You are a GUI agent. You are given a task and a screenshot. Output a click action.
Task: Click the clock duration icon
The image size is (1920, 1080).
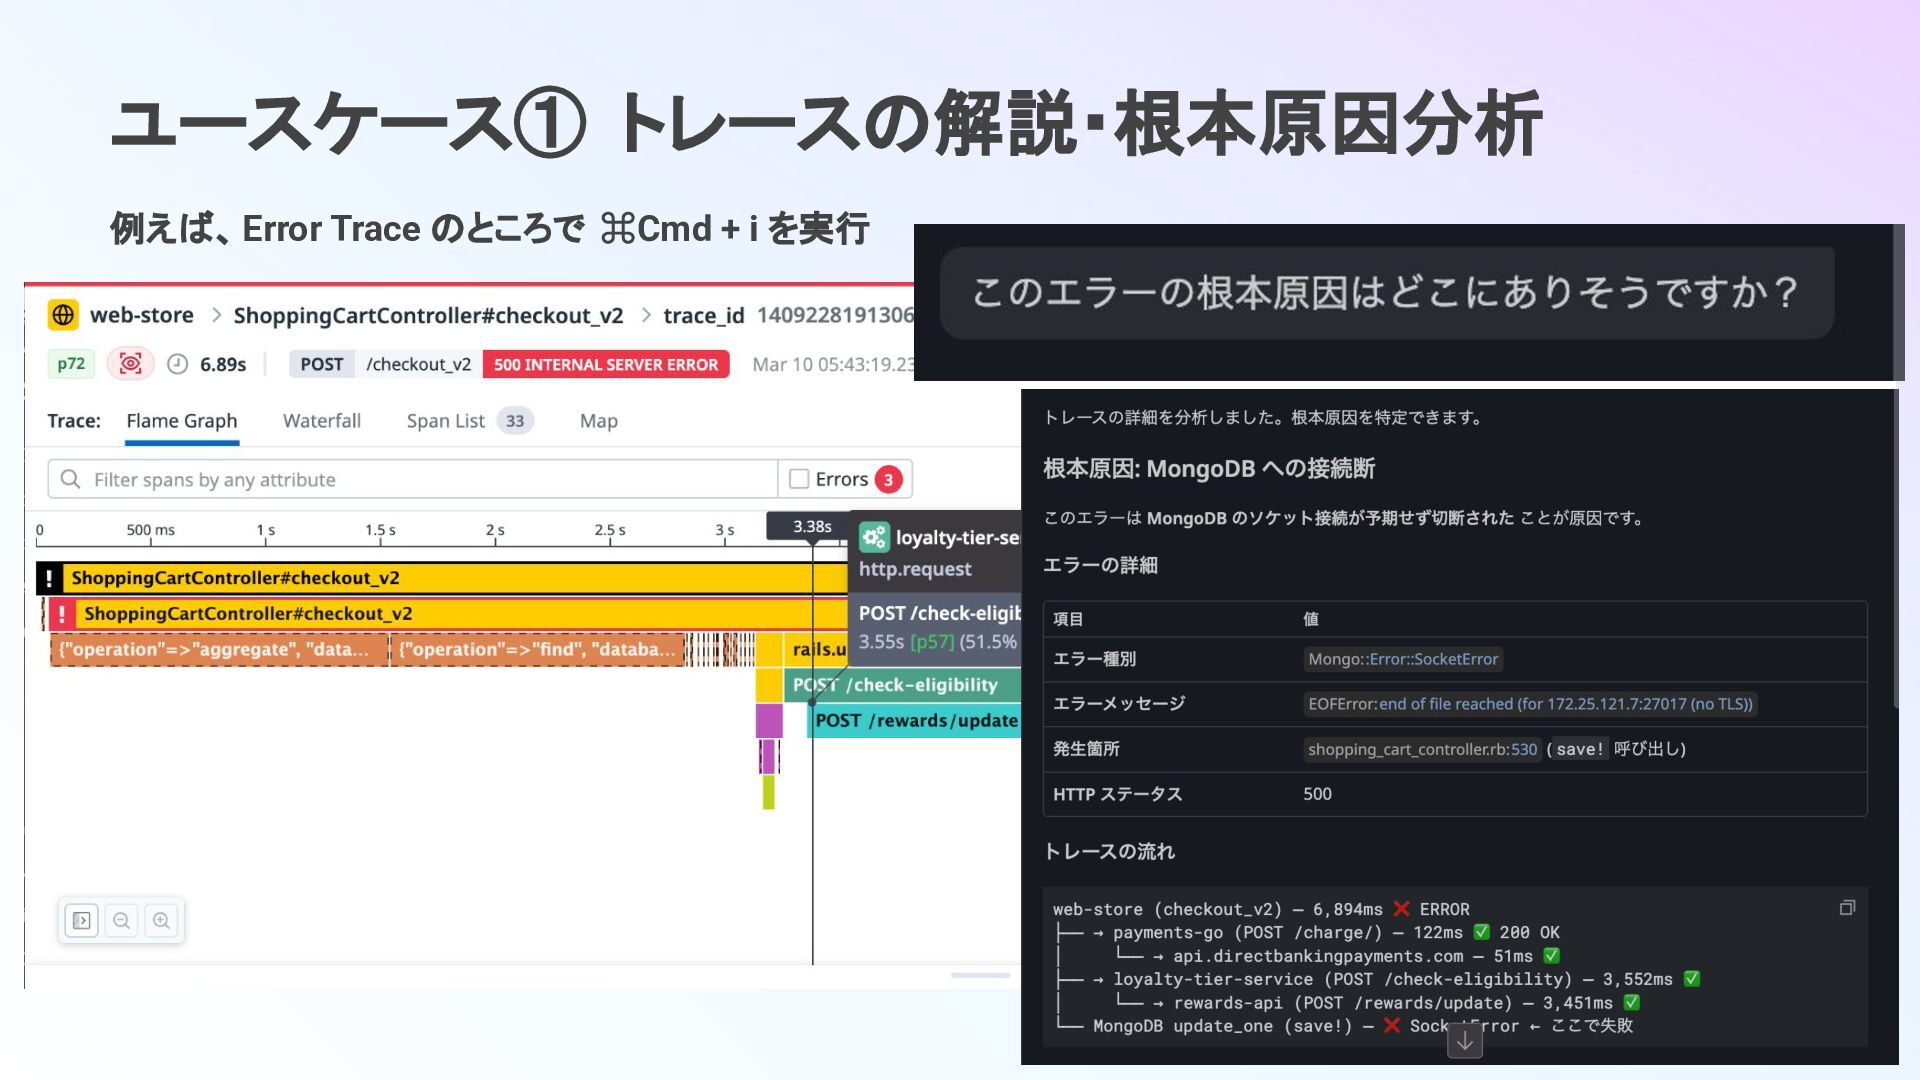[177, 364]
